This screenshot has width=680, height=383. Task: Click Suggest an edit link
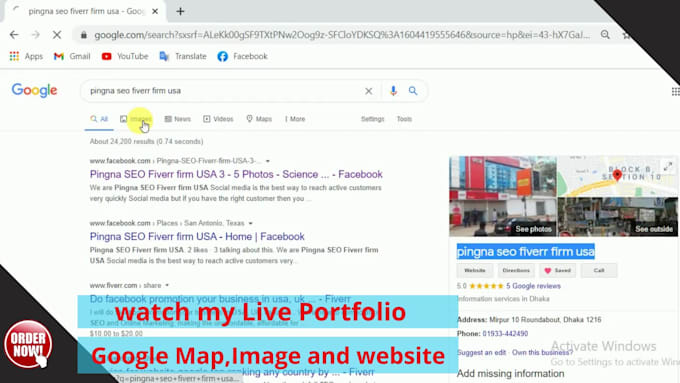coord(481,353)
